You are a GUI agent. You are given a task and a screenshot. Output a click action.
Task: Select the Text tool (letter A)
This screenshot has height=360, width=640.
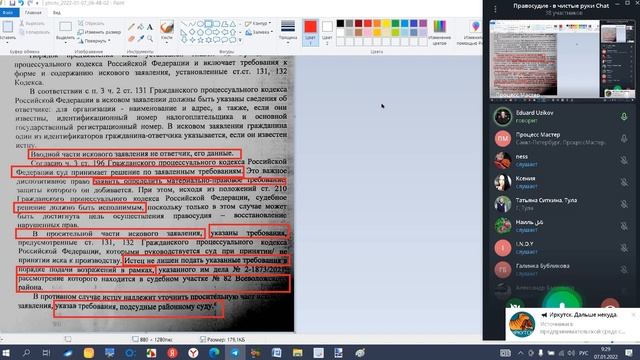point(150,27)
